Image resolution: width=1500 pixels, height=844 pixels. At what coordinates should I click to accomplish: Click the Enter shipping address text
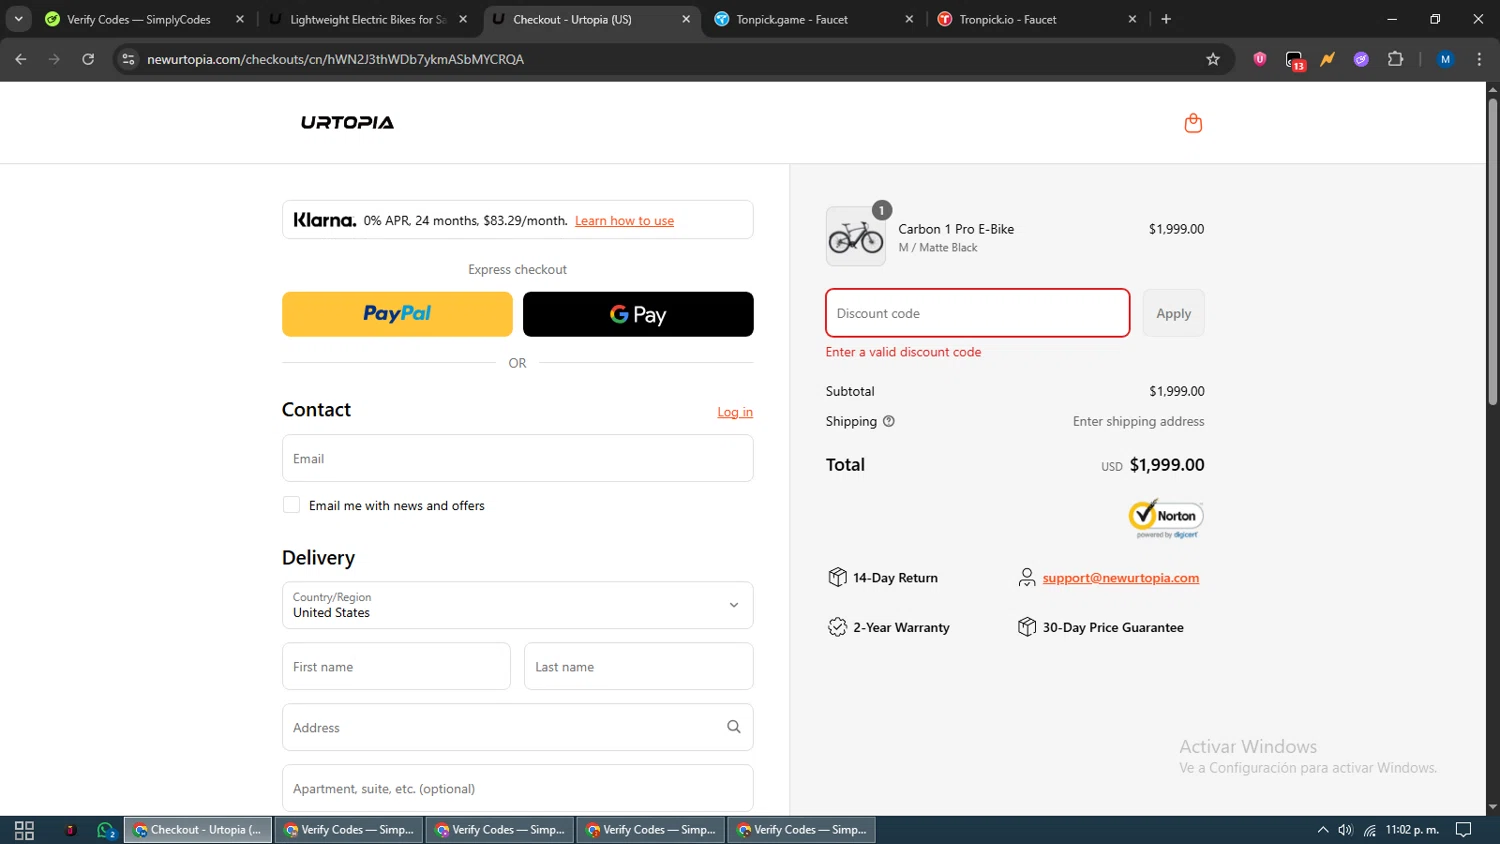[x=1139, y=421]
